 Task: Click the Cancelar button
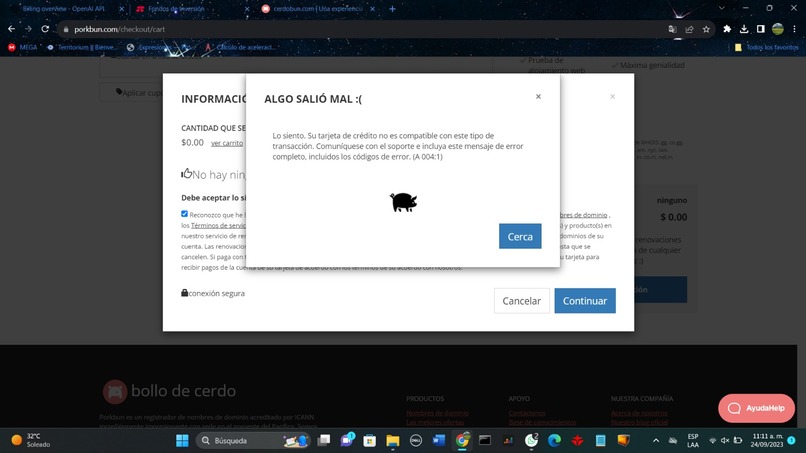(521, 301)
